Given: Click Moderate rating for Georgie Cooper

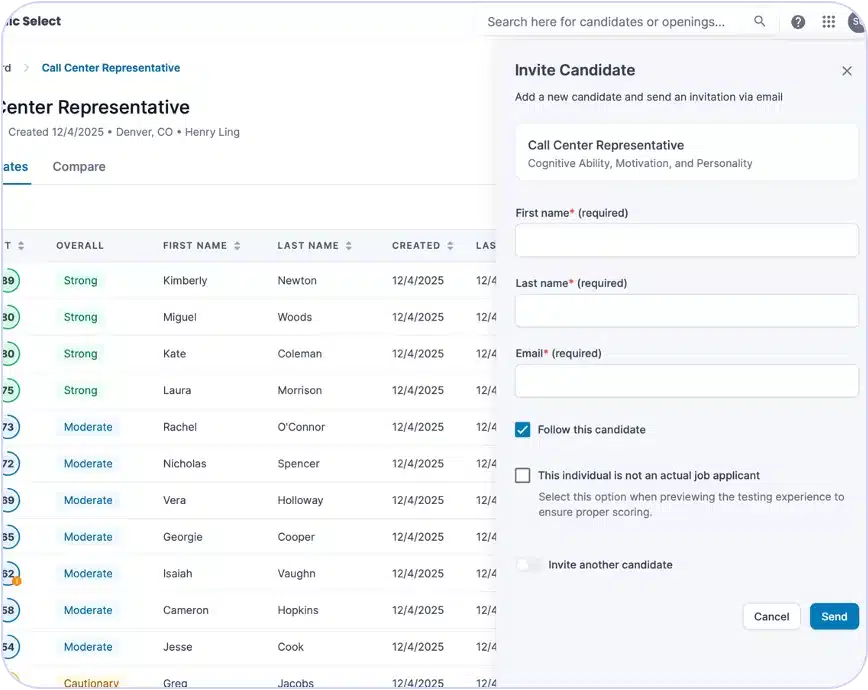Looking at the screenshot, I should [x=88, y=537].
